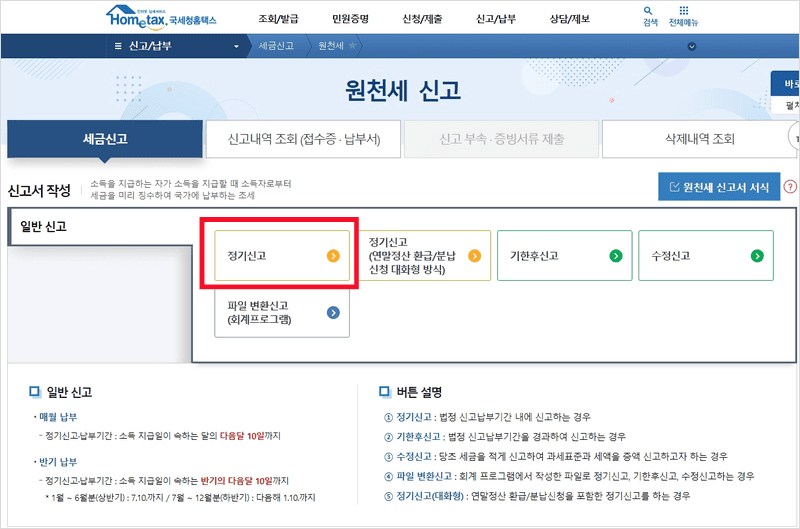Click the orange arrow on 연말정산 환급/분납 card
Screen dimensions: 800x529
[x=474, y=256]
